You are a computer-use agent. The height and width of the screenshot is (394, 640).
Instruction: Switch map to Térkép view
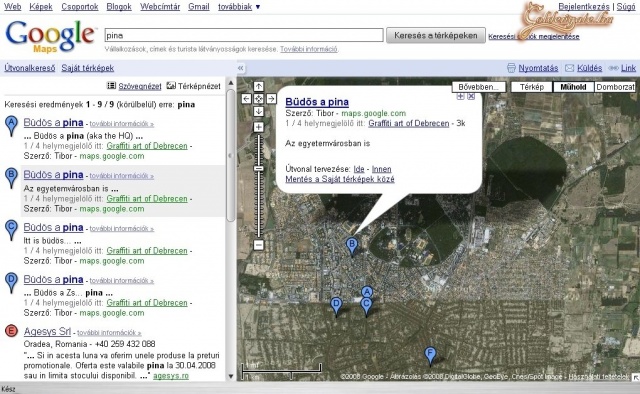[531, 87]
